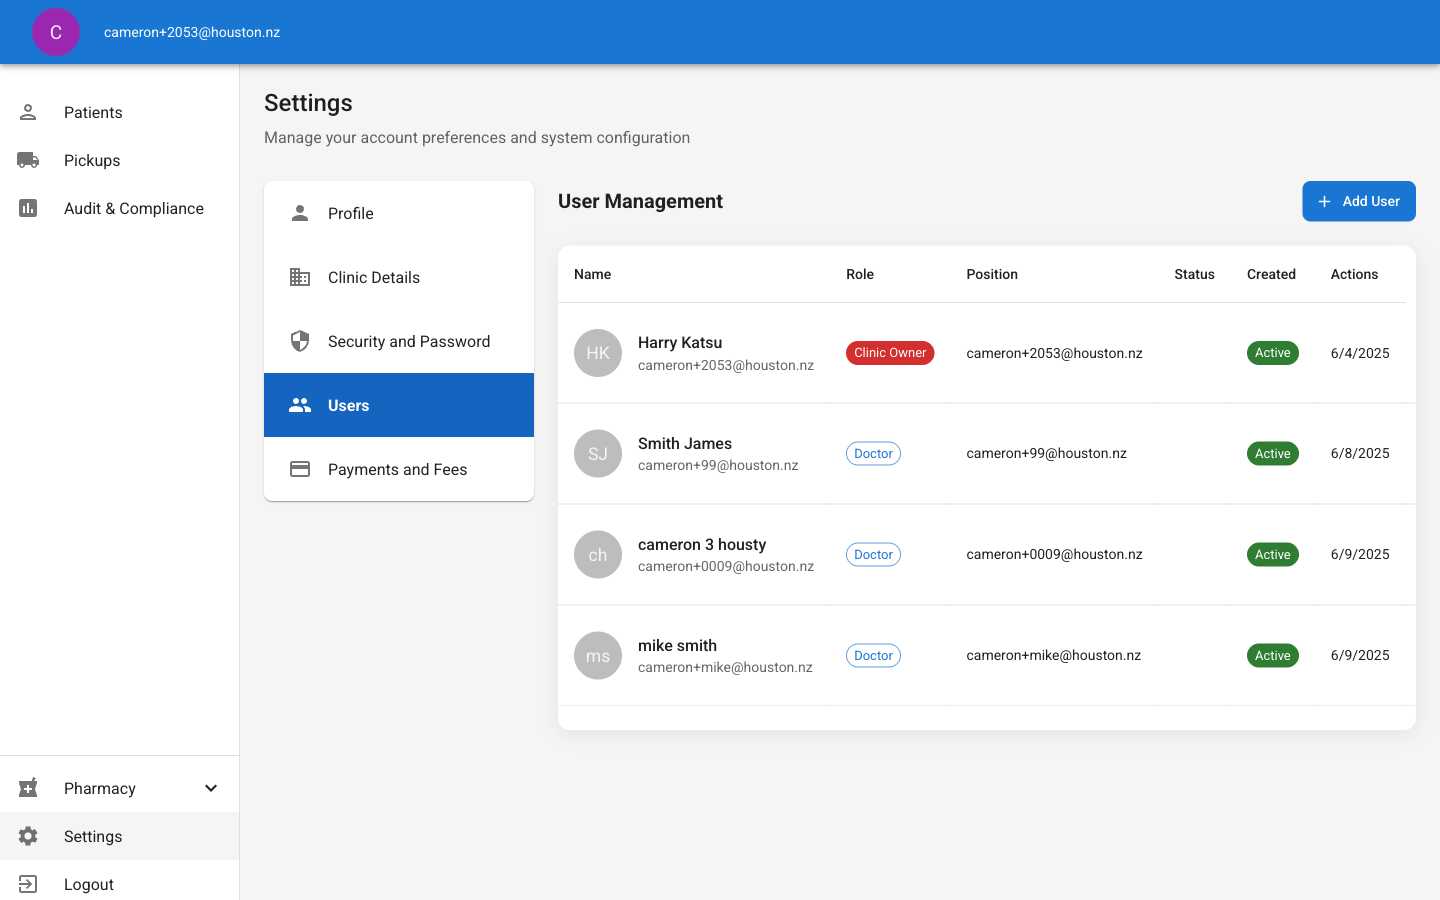Screen dimensions: 1440x900
Task: Open the Security and Password tab
Action: tap(399, 341)
